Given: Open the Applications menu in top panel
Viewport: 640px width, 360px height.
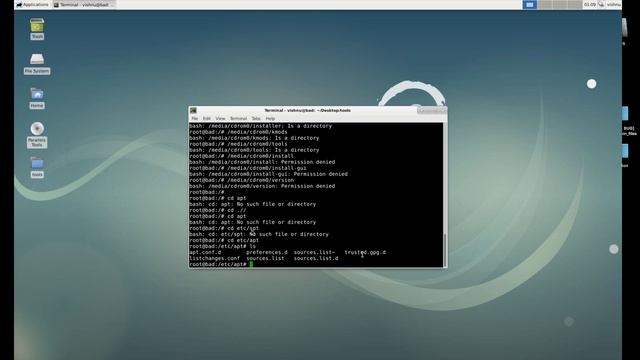Looking at the screenshot, I should pyautogui.click(x=32, y=4).
